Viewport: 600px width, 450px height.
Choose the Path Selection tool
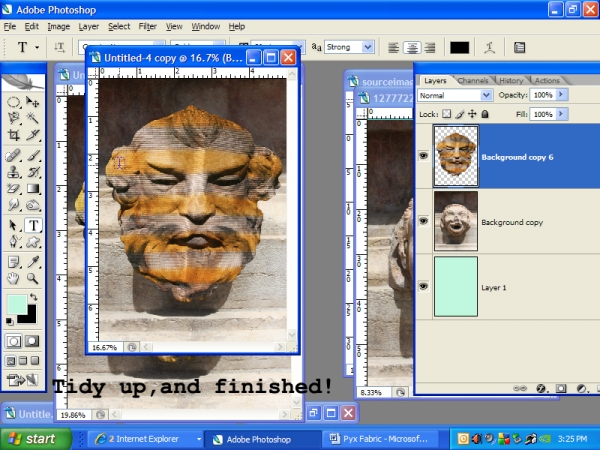[13, 225]
